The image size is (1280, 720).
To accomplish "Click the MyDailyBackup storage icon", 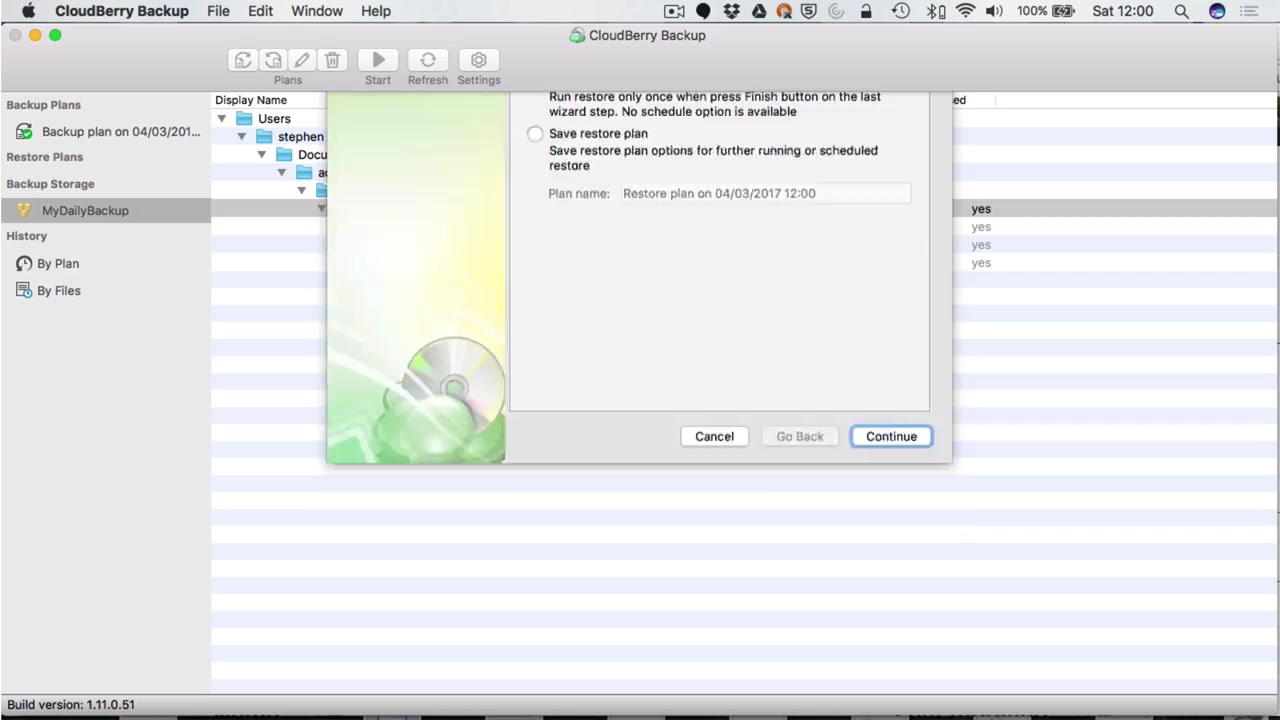I will 24,211.
